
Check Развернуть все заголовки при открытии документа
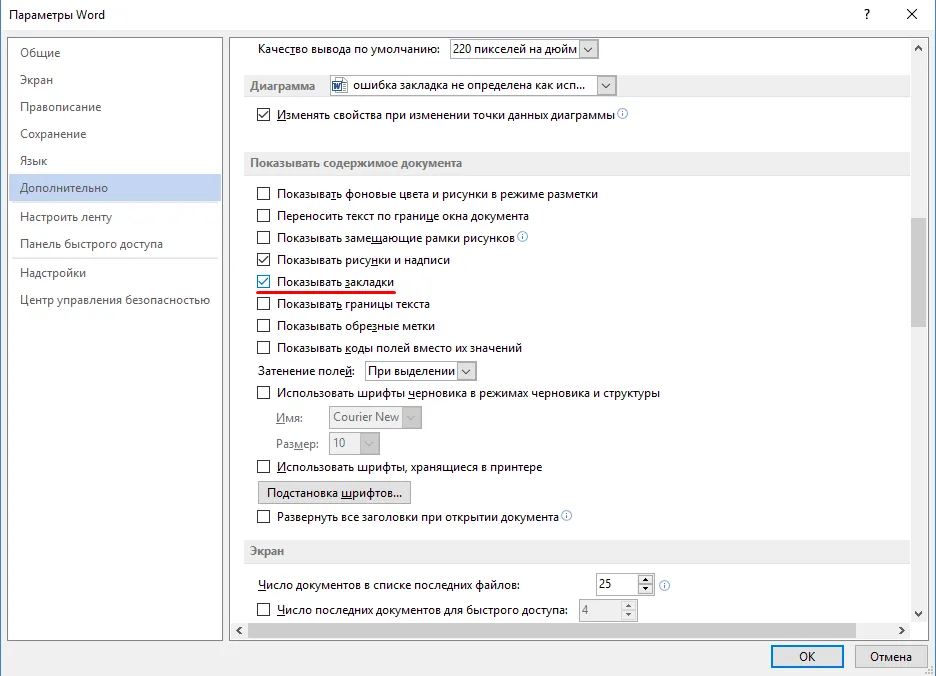coord(263,517)
